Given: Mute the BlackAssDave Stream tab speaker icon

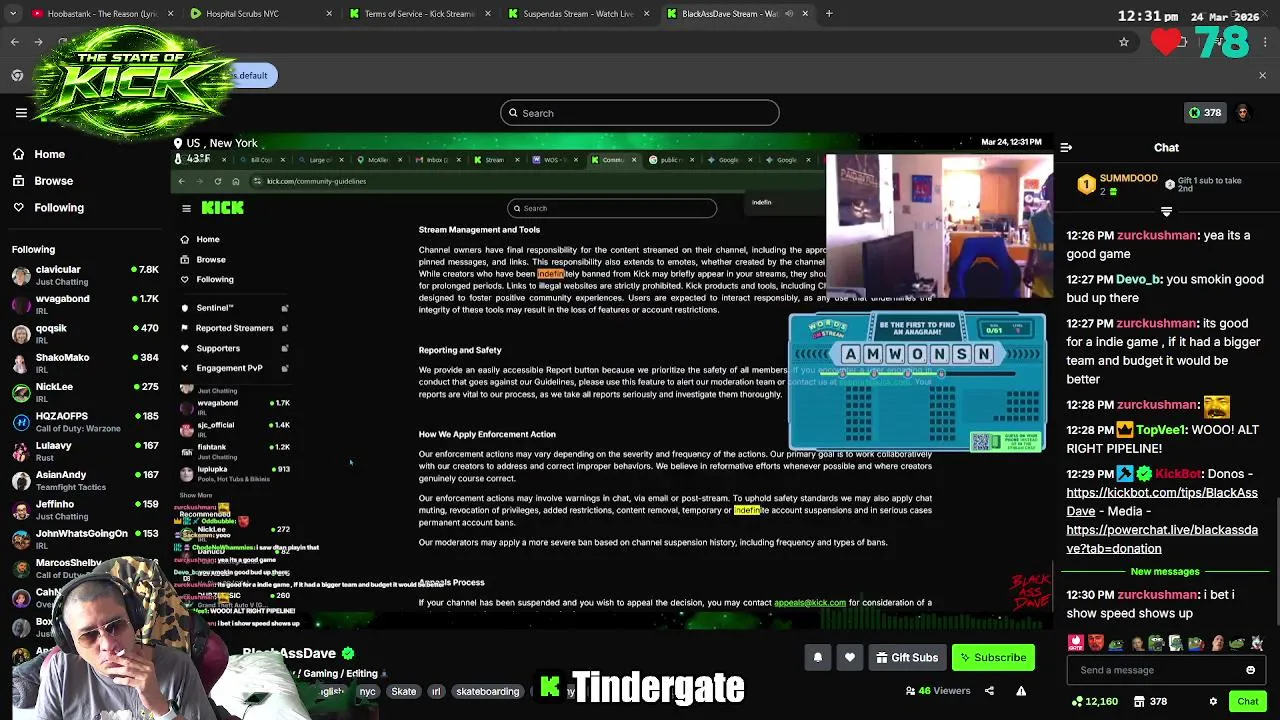Looking at the screenshot, I should pos(789,14).
